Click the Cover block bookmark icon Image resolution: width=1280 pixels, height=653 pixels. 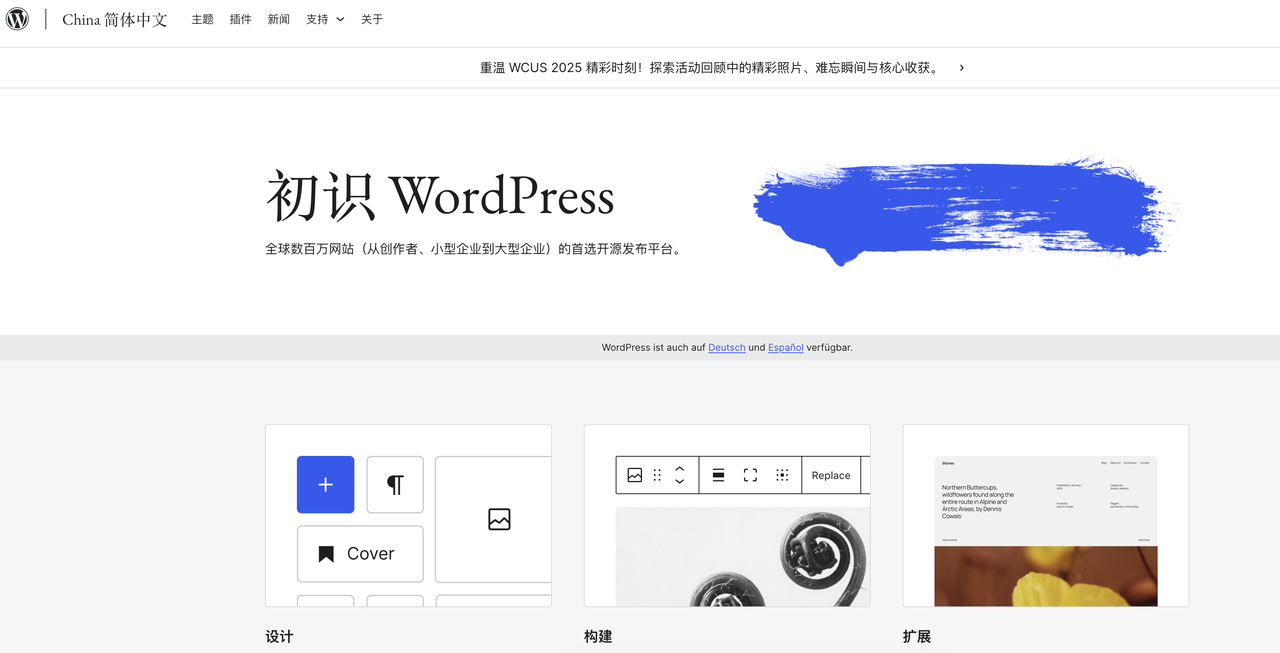pos(325,553)
